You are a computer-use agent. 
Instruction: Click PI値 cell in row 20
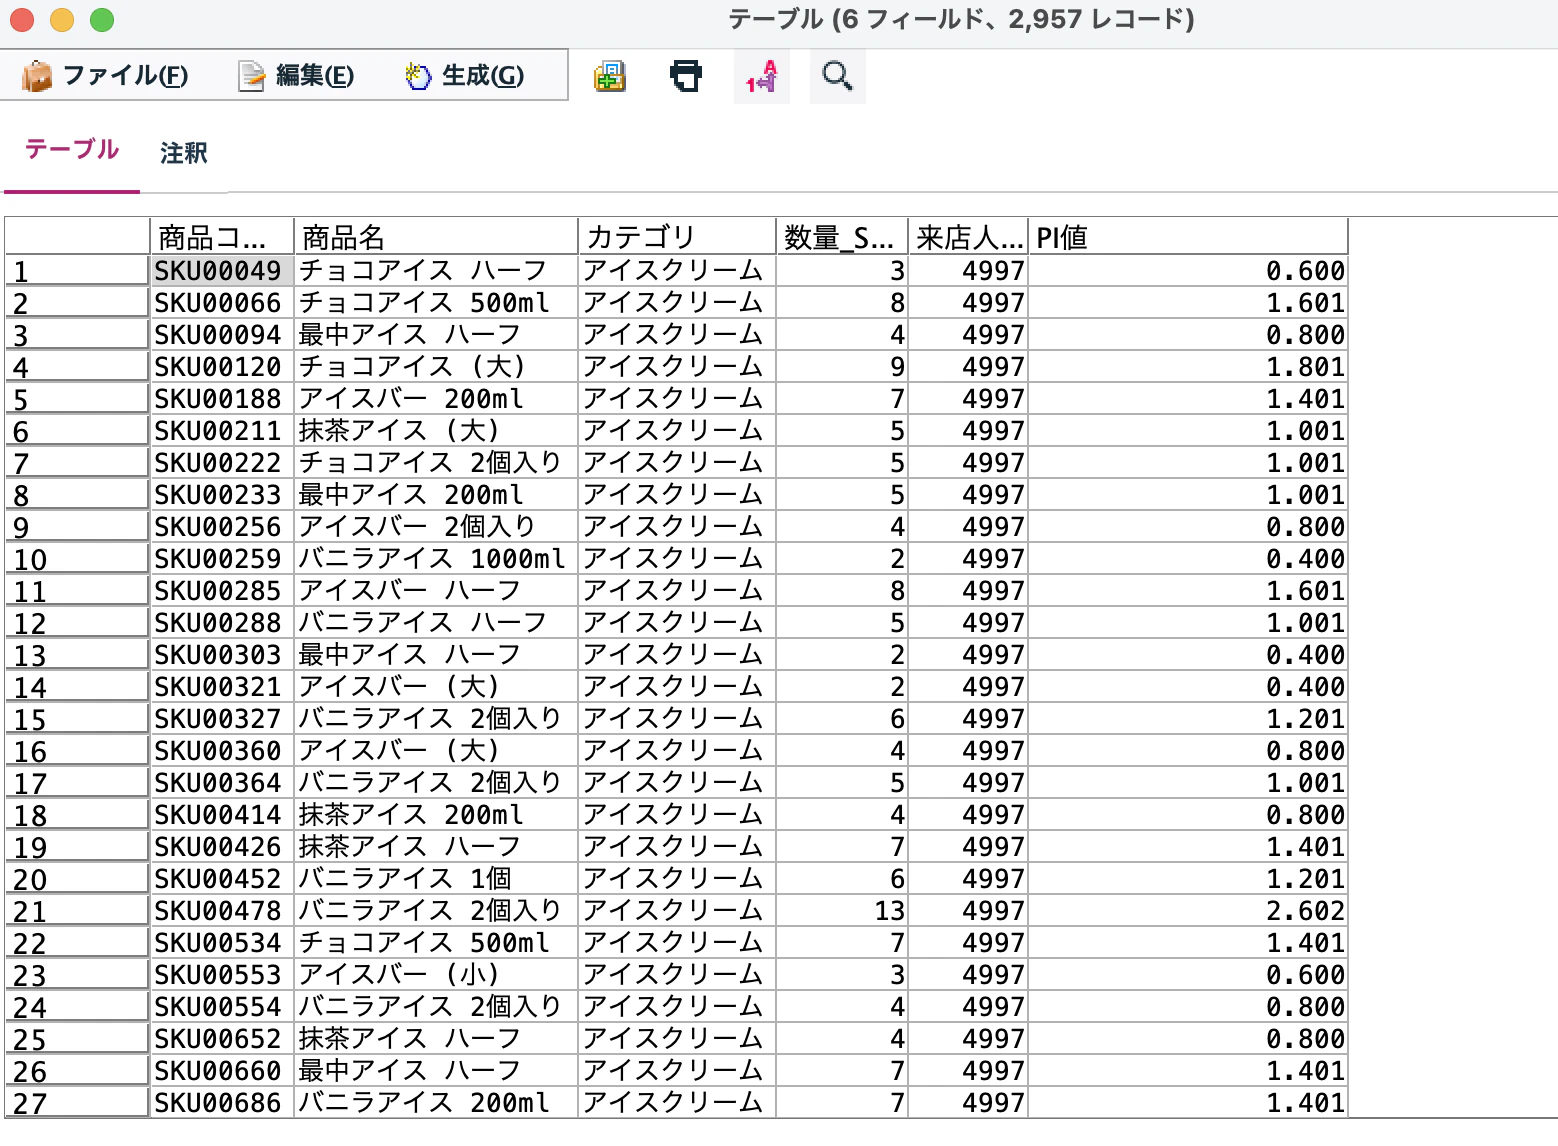tap(1188, 879)
